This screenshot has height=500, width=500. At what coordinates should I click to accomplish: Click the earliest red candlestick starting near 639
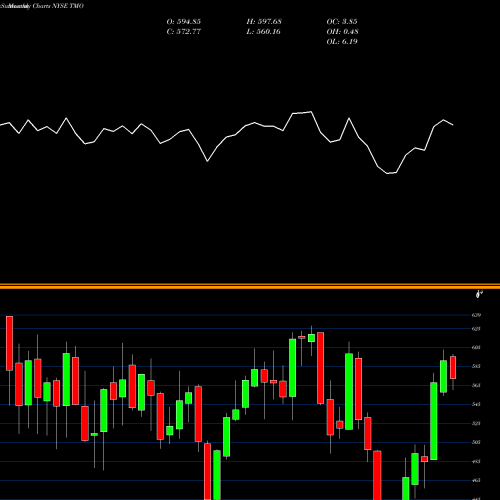(9, 343)
